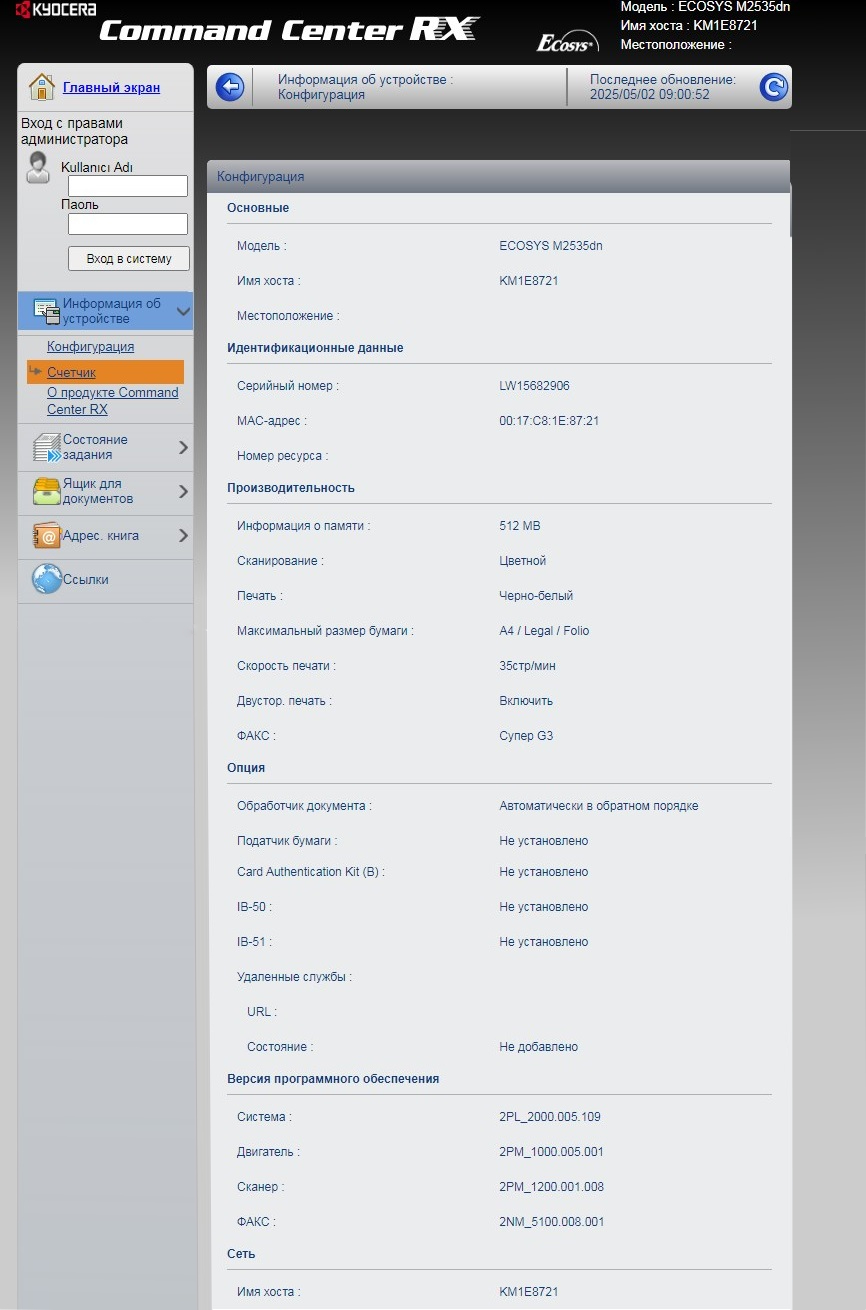Click Версия программного обеспечения heading

coord(333,1079)
